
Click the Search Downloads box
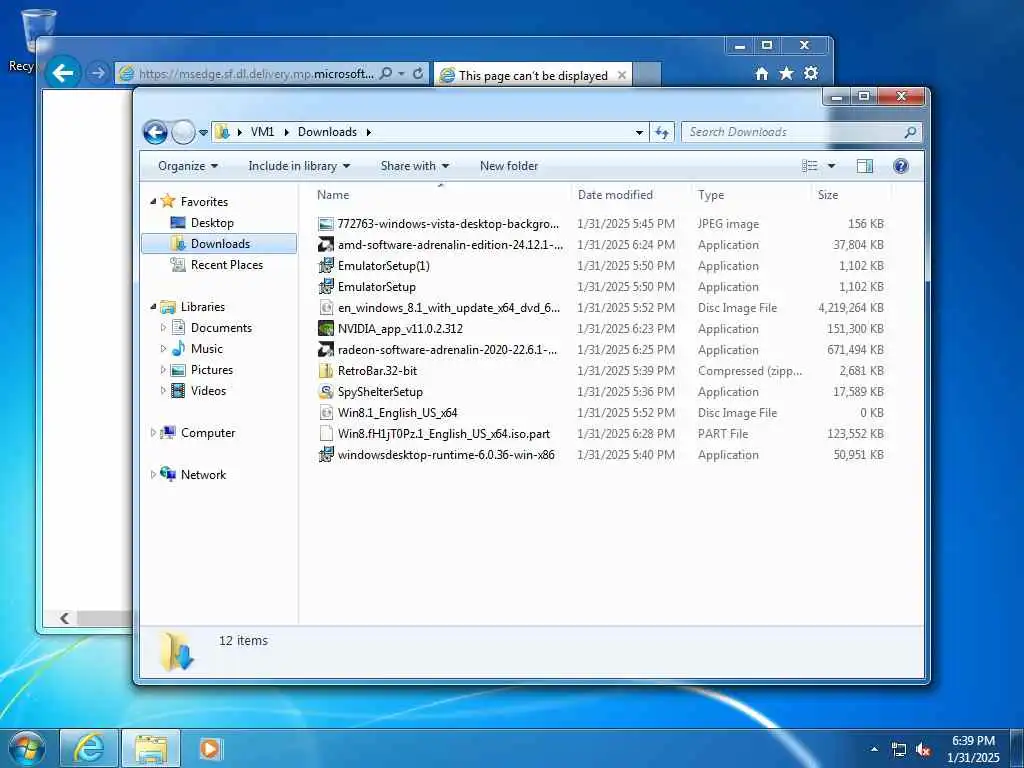click(x=801, y=132)
